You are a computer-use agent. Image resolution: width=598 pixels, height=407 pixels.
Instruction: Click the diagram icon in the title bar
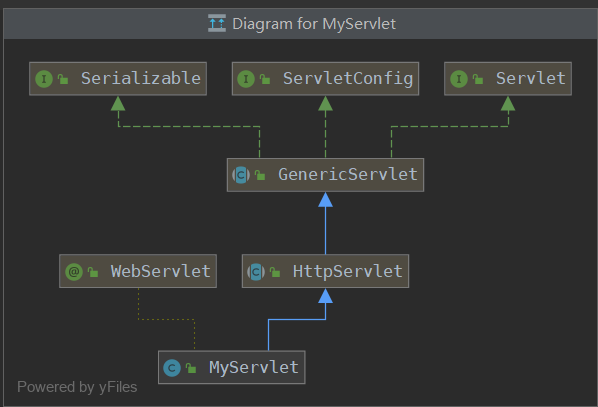tap(217, 23)
